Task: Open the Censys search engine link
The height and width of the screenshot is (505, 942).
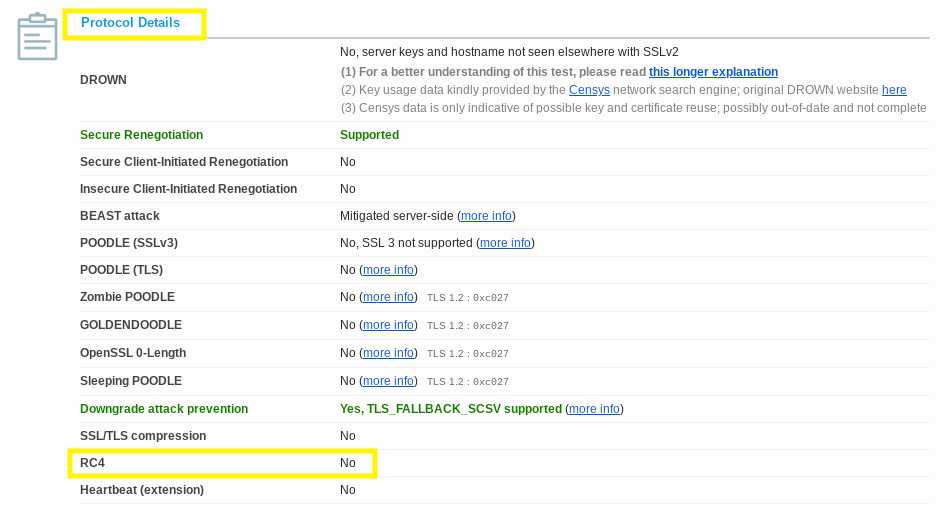Action: pyautogui.click(x=589, y=90)
